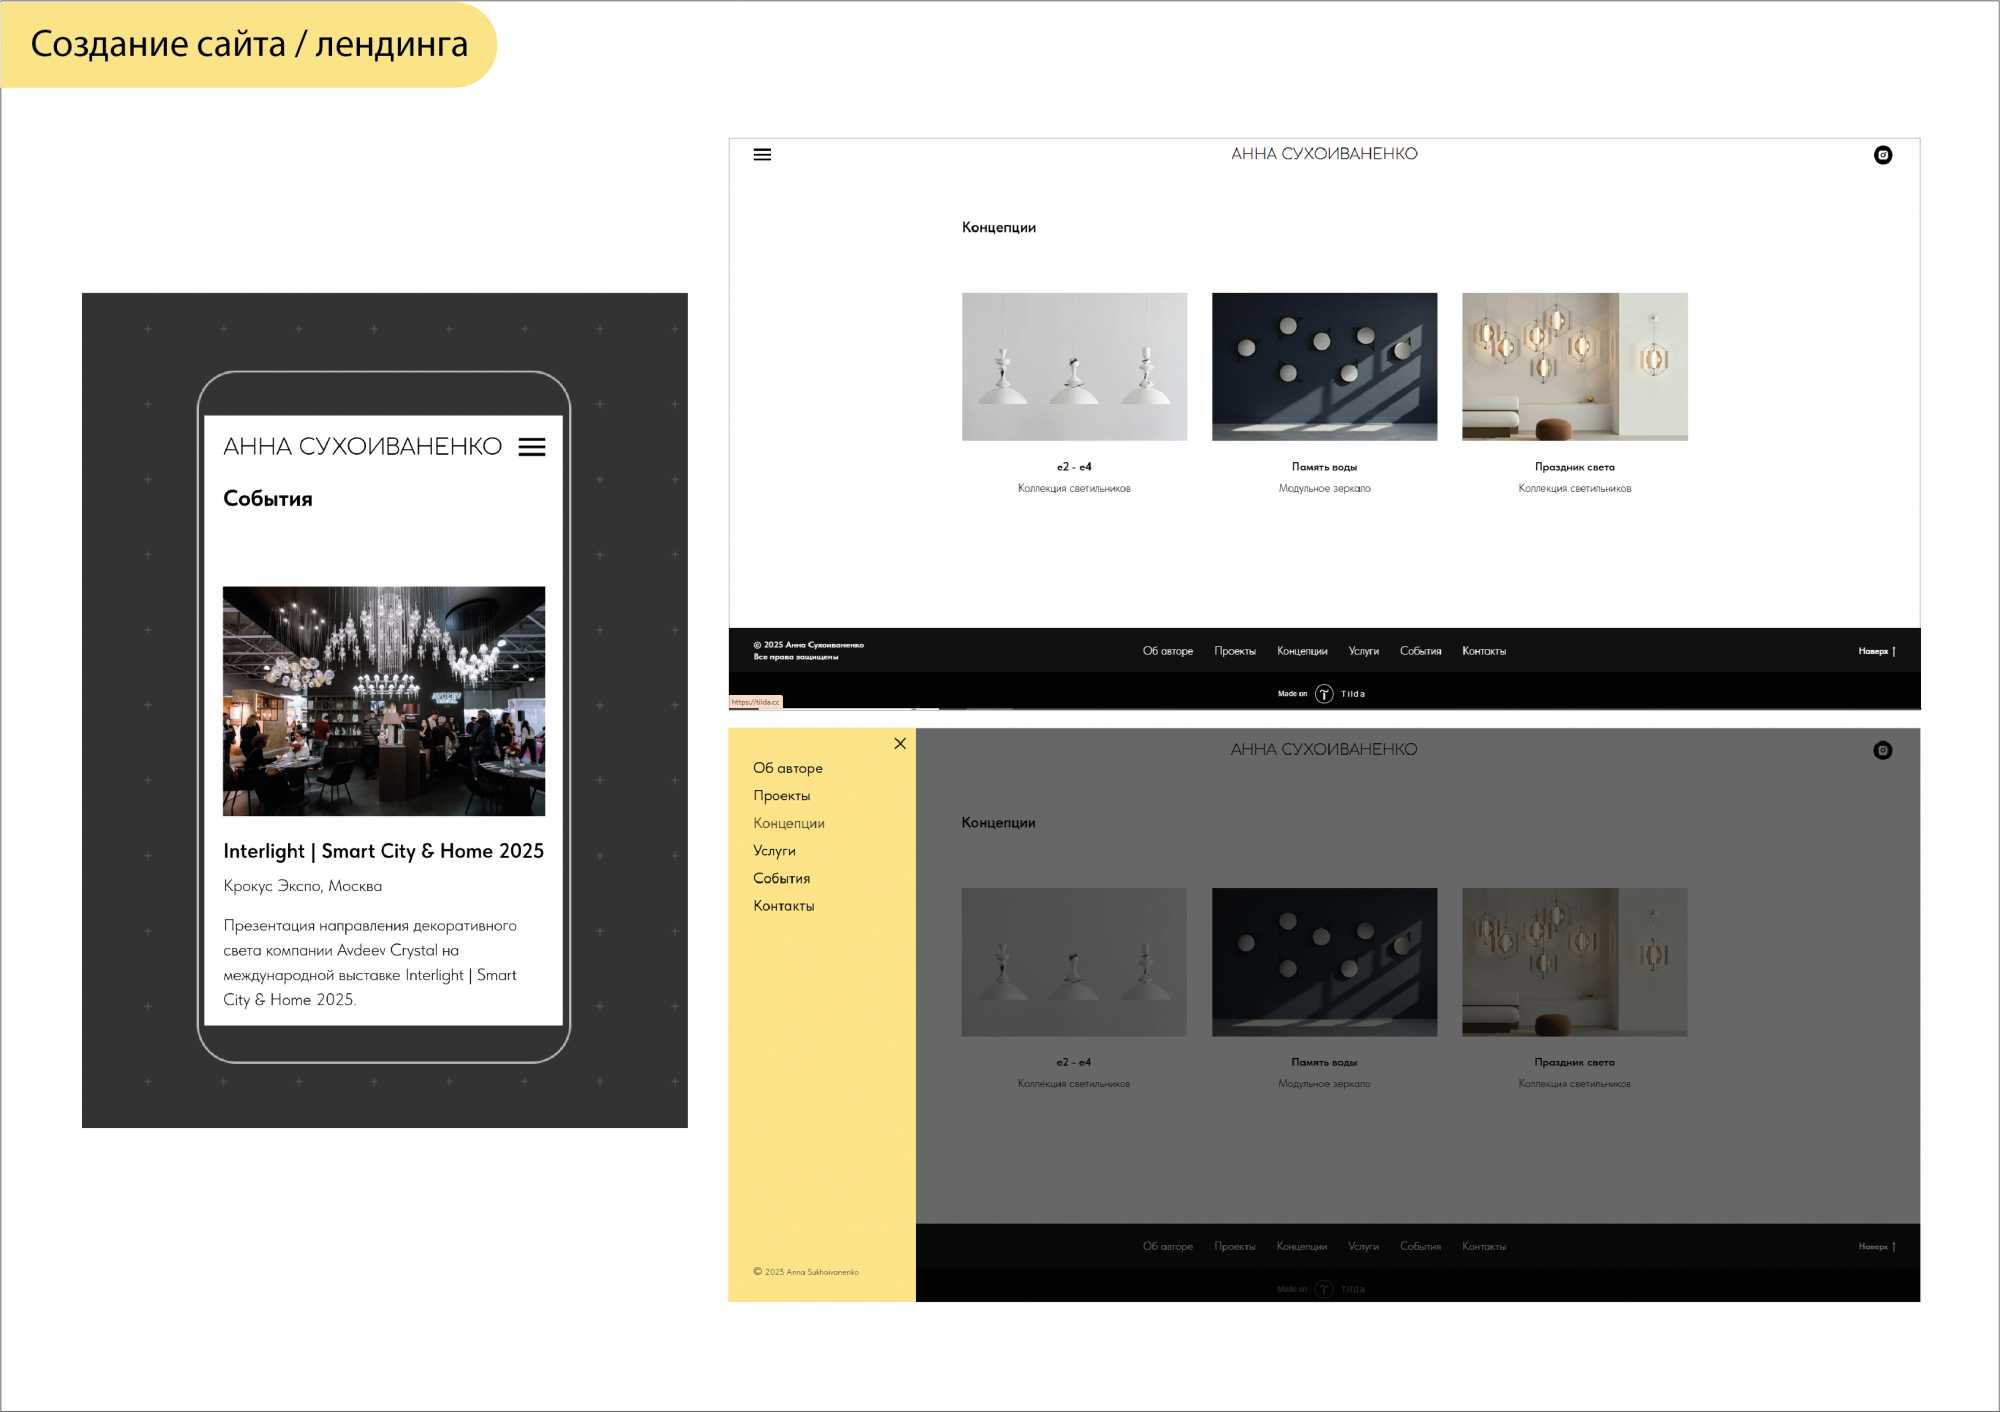Choose 'Контакты' in the yellow side menu
This screenshot has height=1412, width=2000.
tap(784, 906)
